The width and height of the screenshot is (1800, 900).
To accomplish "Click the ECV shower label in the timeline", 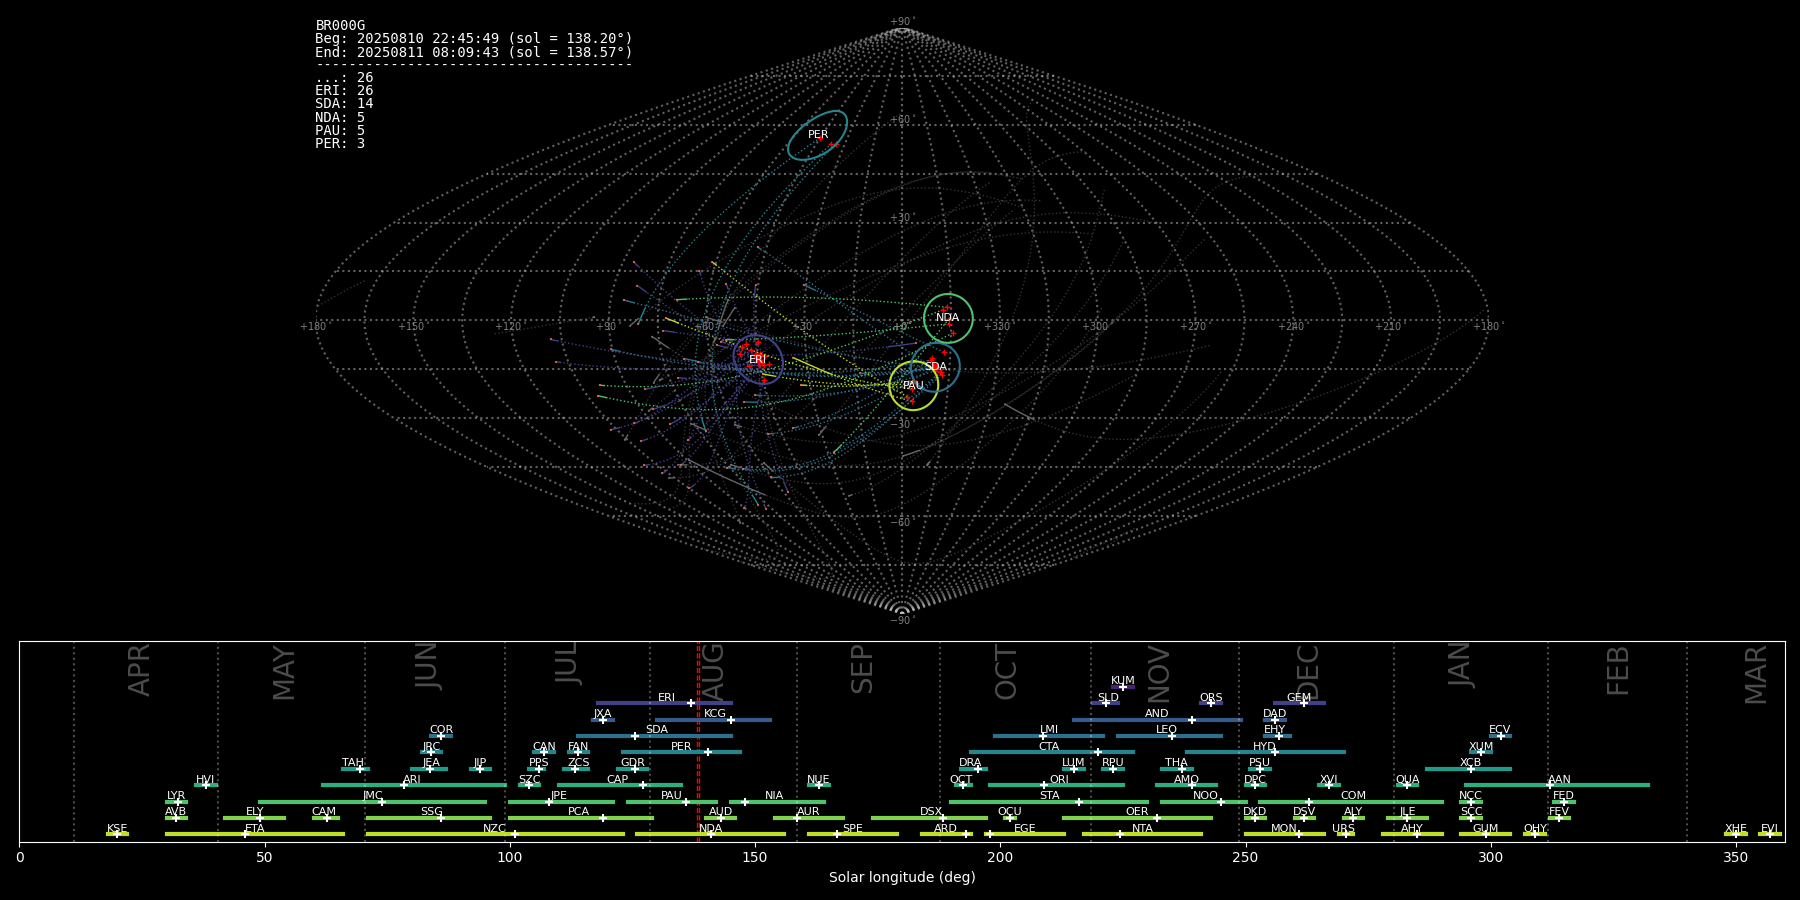I will tap(1499, 730).
